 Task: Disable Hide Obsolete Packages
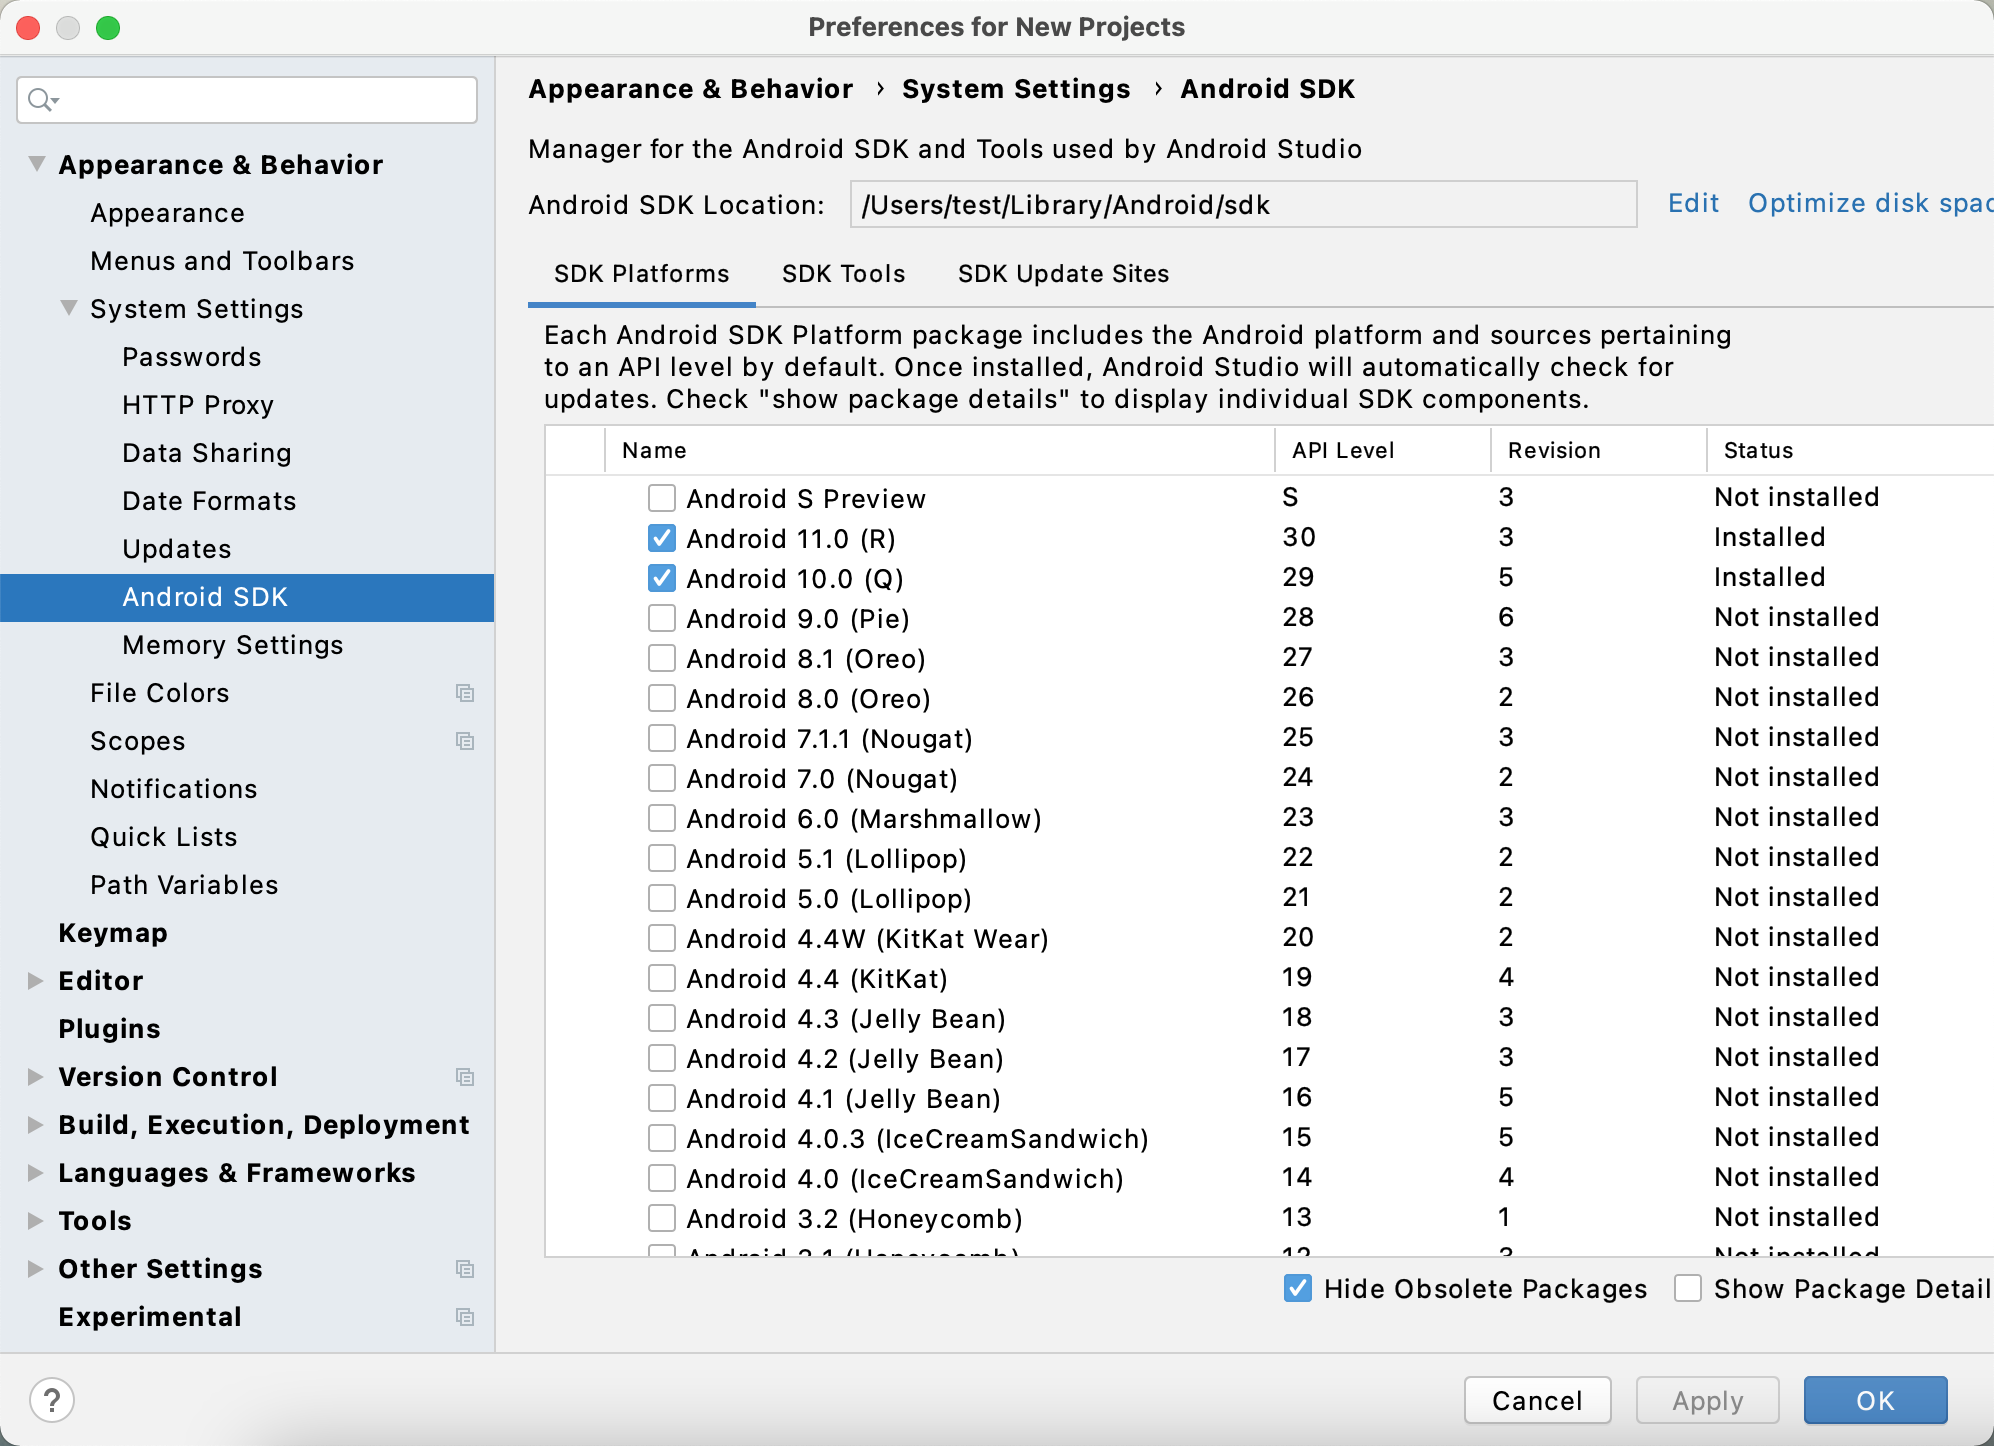(1297, 1289)
